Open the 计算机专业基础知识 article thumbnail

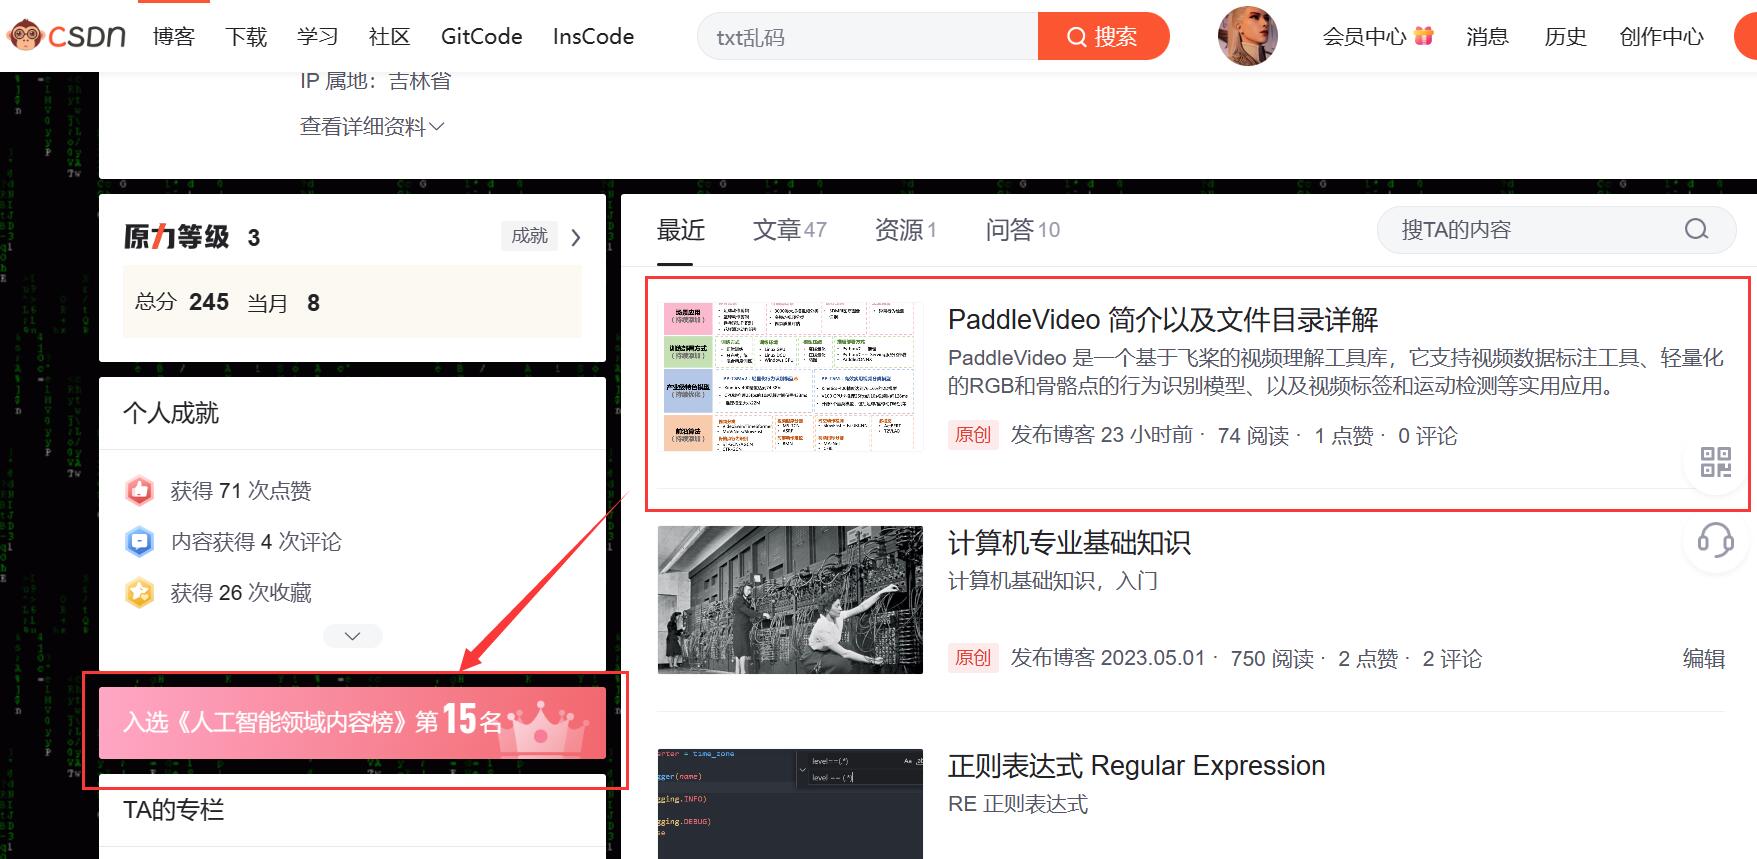tap(790, 600)
